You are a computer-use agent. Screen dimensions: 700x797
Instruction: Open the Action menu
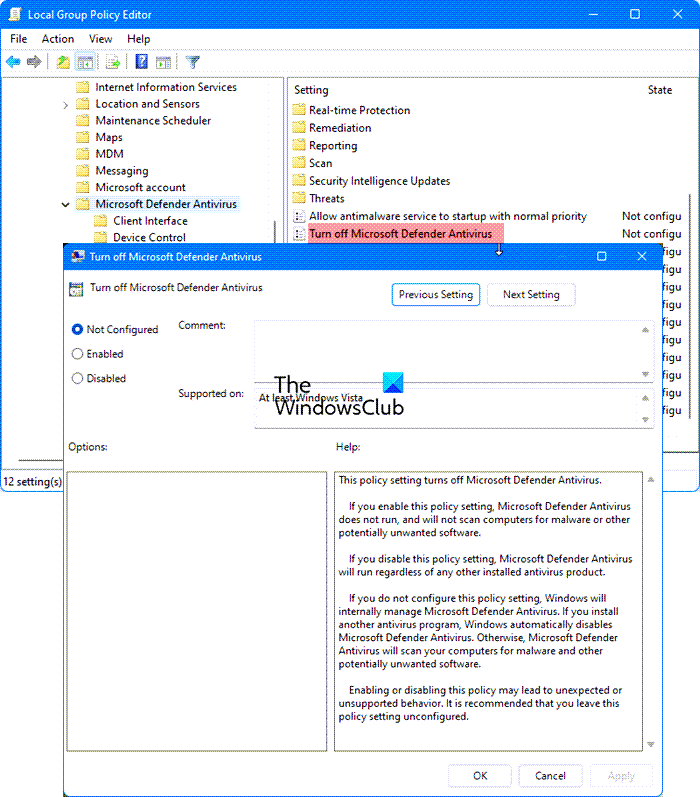(57, 39)
